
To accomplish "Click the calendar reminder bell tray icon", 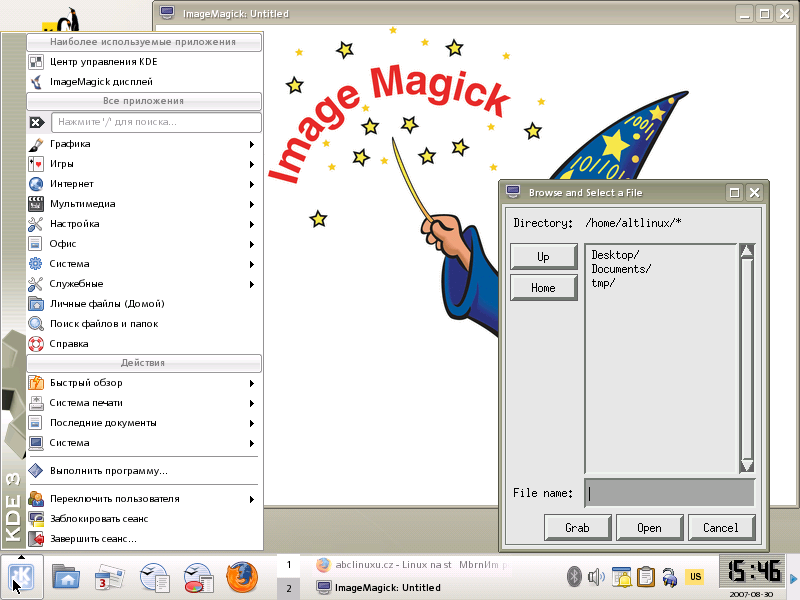I will (x=621, y=577).
